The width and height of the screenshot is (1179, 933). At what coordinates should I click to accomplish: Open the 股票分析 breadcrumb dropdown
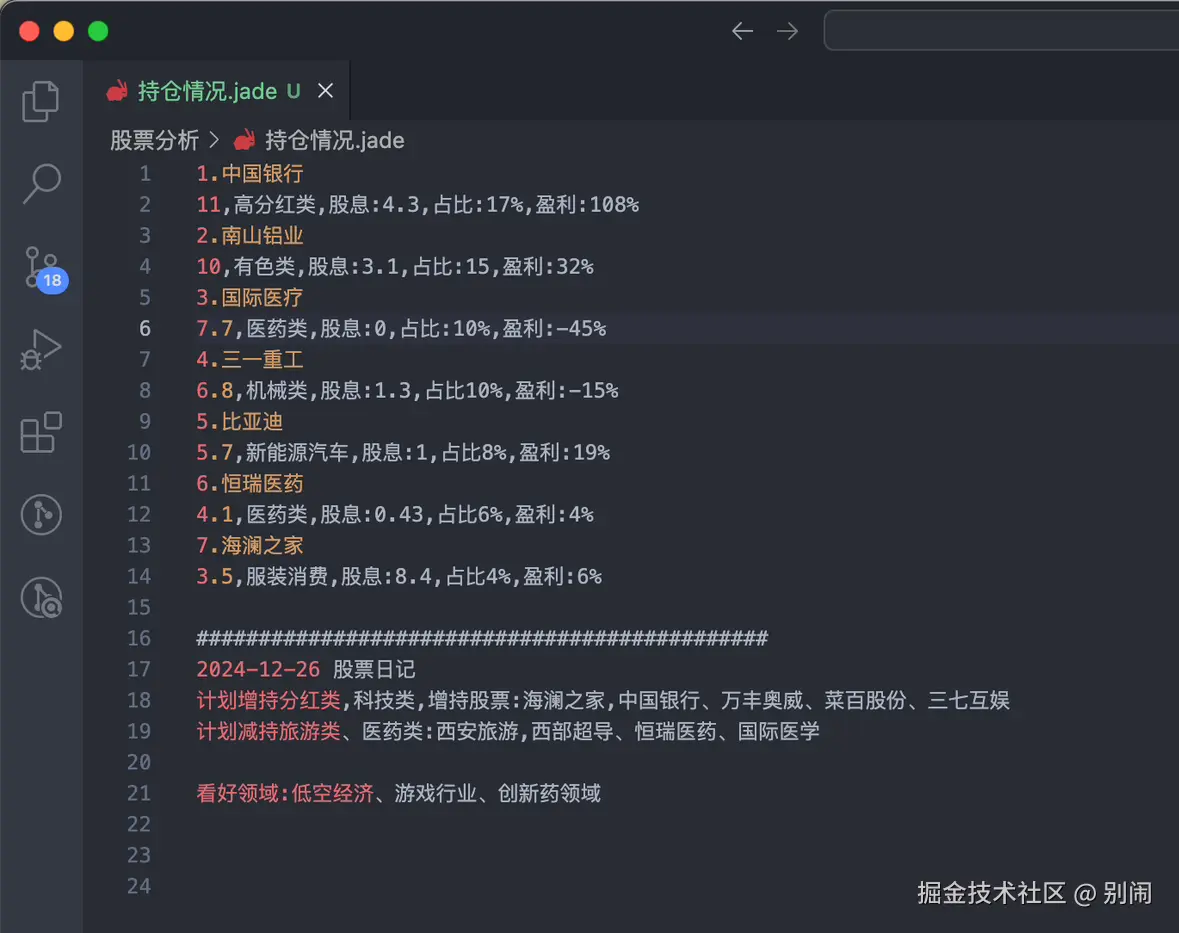155,140
